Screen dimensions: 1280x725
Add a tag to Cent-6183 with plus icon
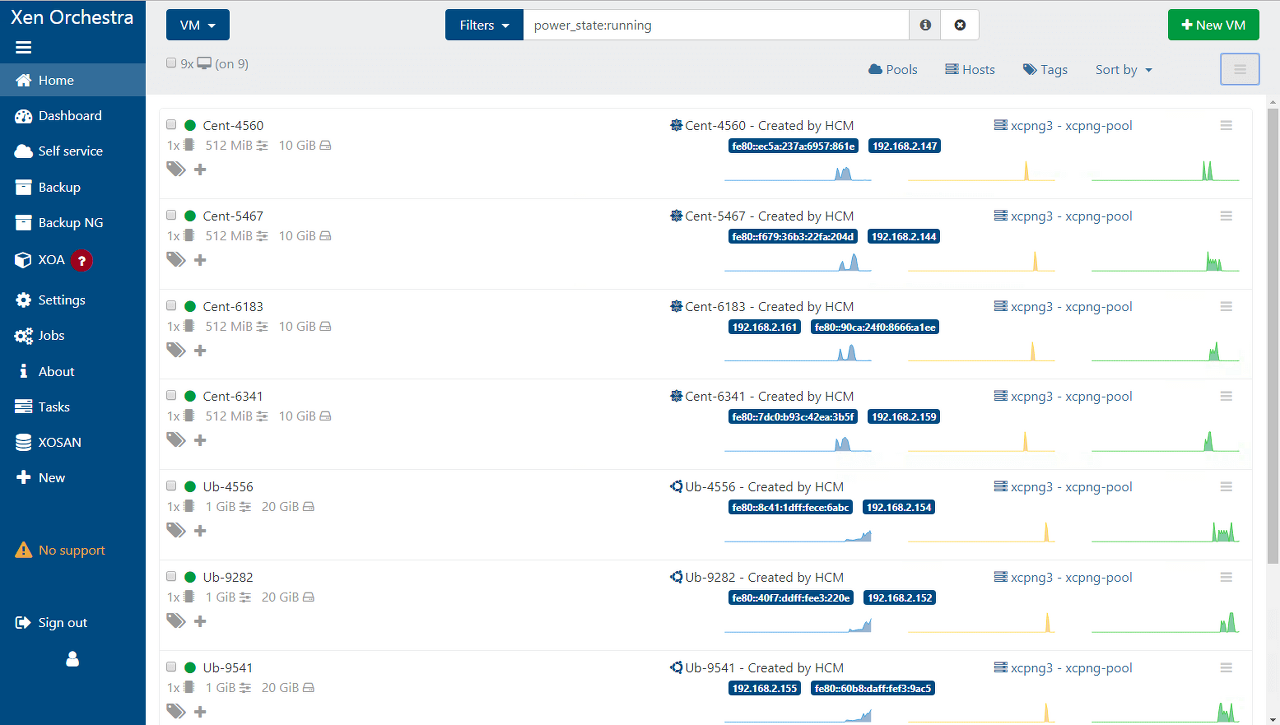tap(200, 350)
